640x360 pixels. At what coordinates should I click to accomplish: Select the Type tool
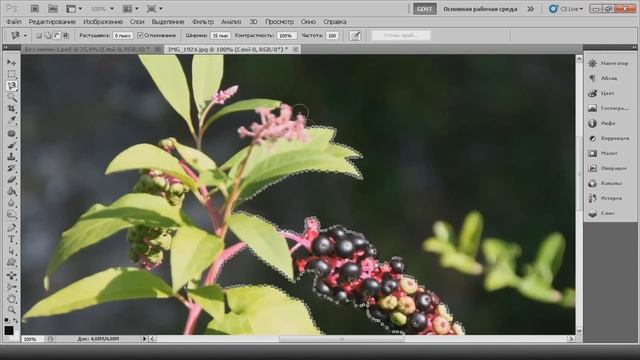coord(11,239)
